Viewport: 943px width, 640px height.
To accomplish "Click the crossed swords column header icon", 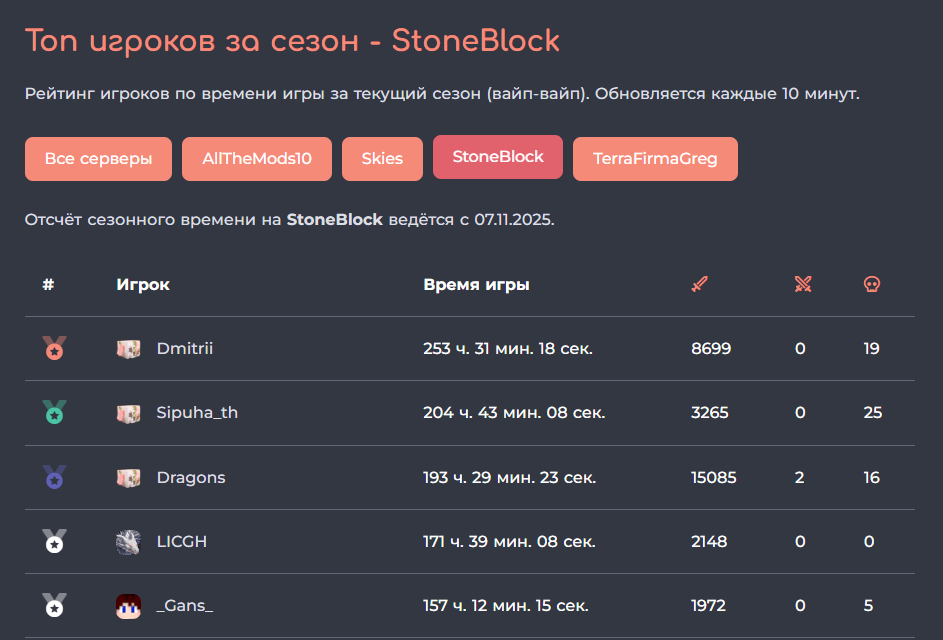I will coord(803,285).
